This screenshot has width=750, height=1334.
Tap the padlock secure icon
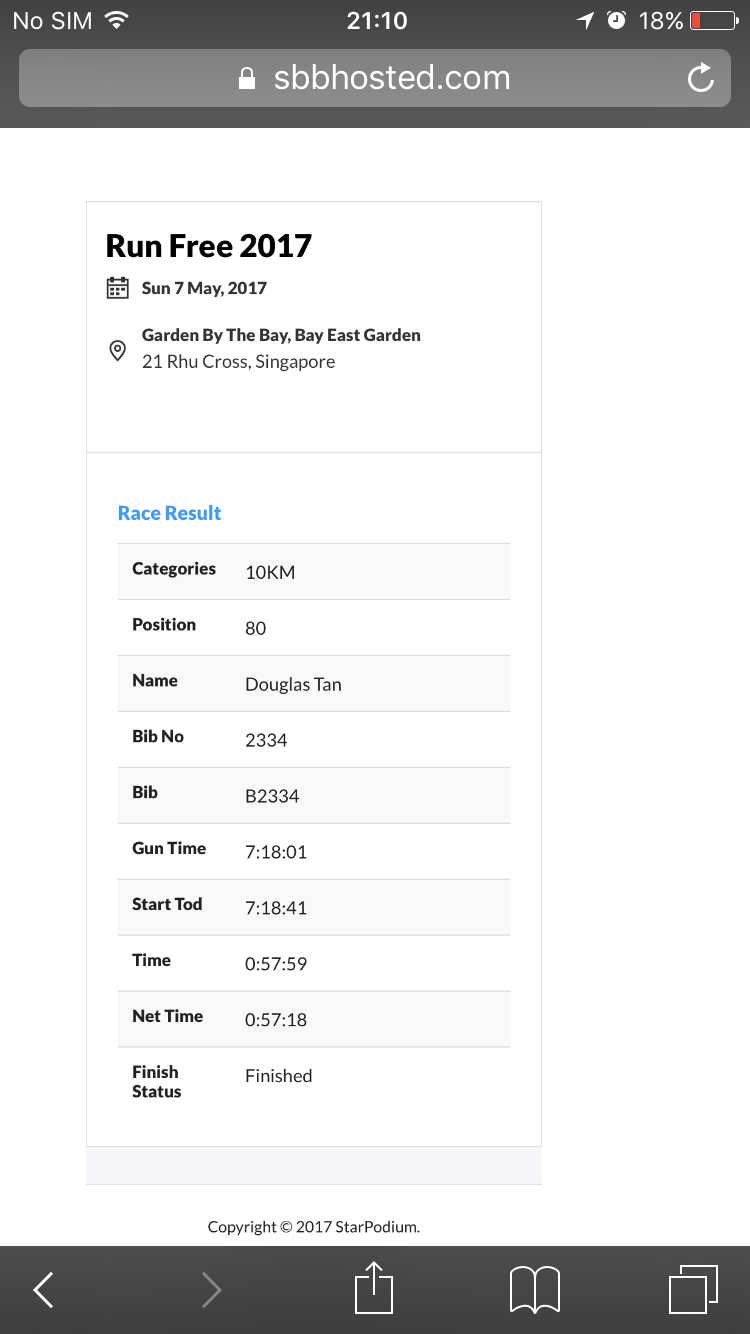(x=247, y=78)
